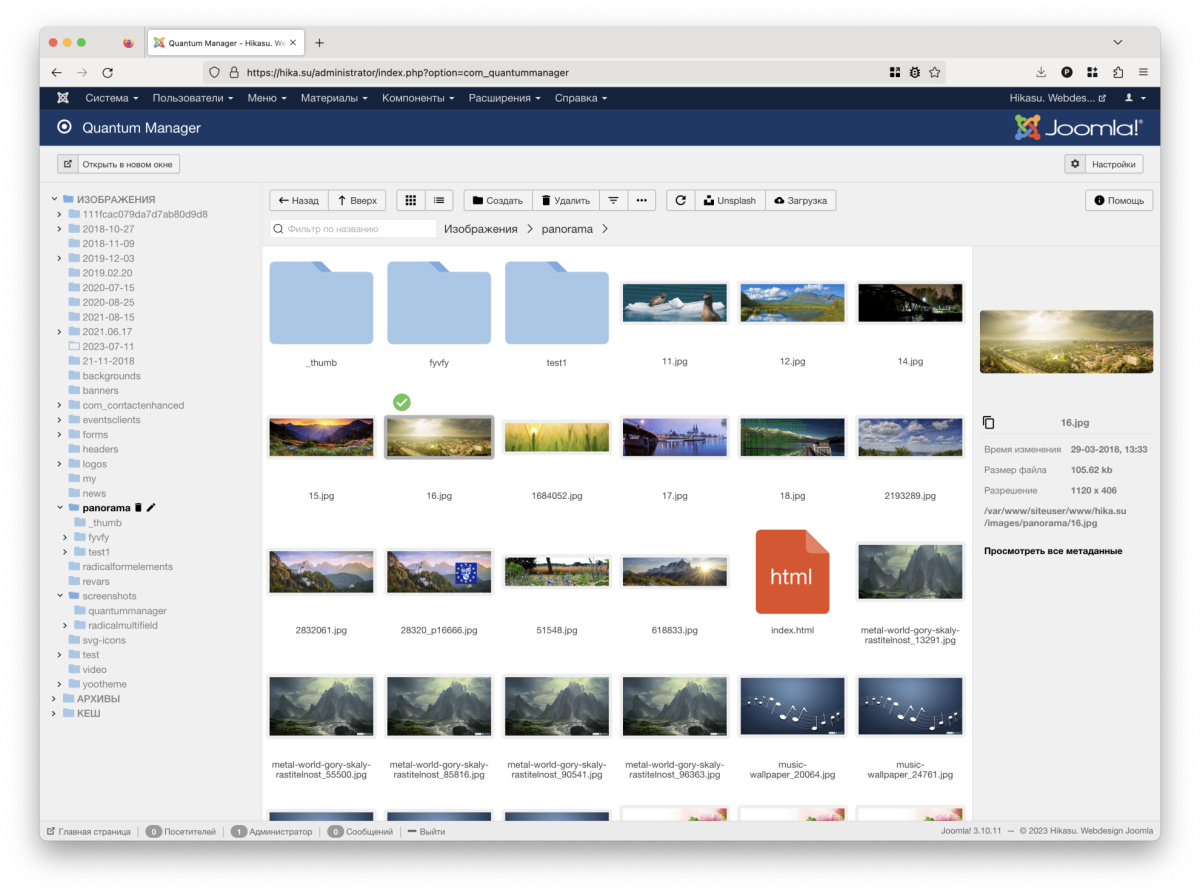Switch to grid view

pos(410,200)
